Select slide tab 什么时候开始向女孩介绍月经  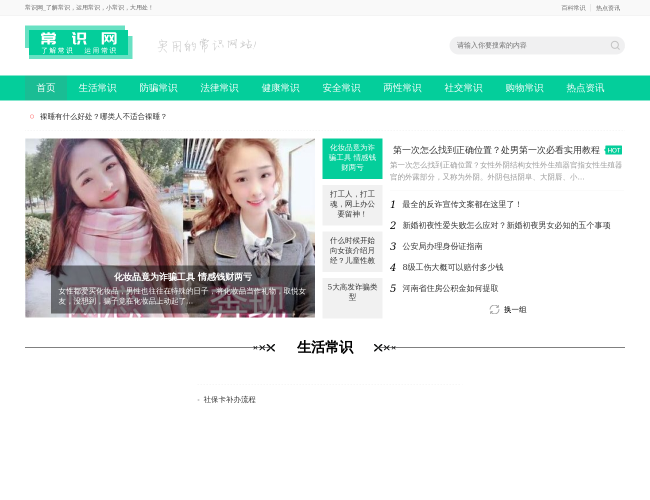pos(352,251)
